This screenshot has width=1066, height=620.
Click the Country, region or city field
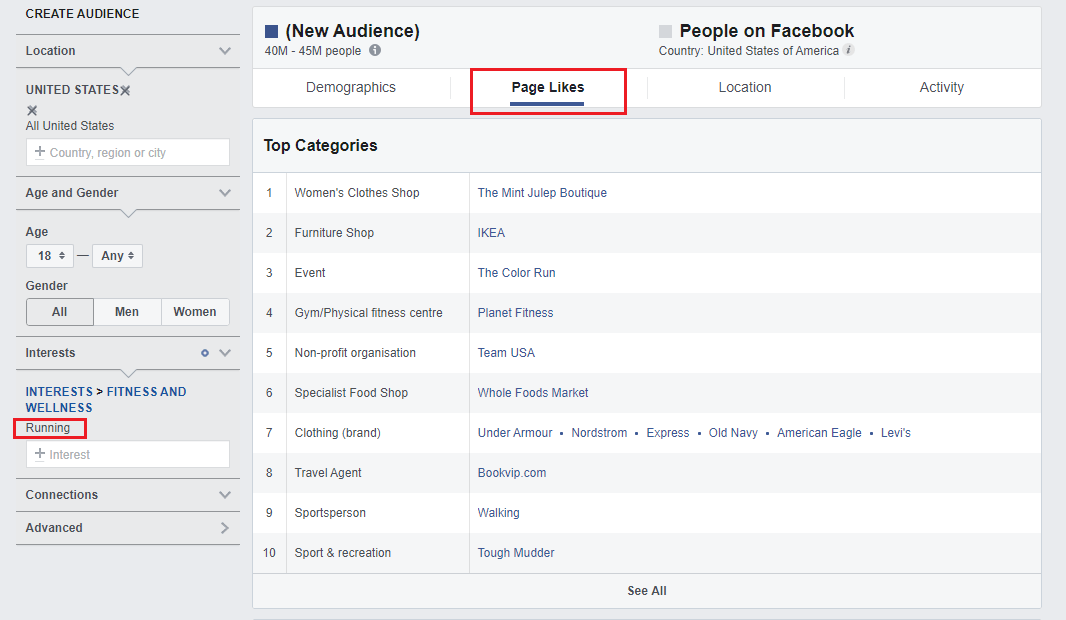click(128, 153)
